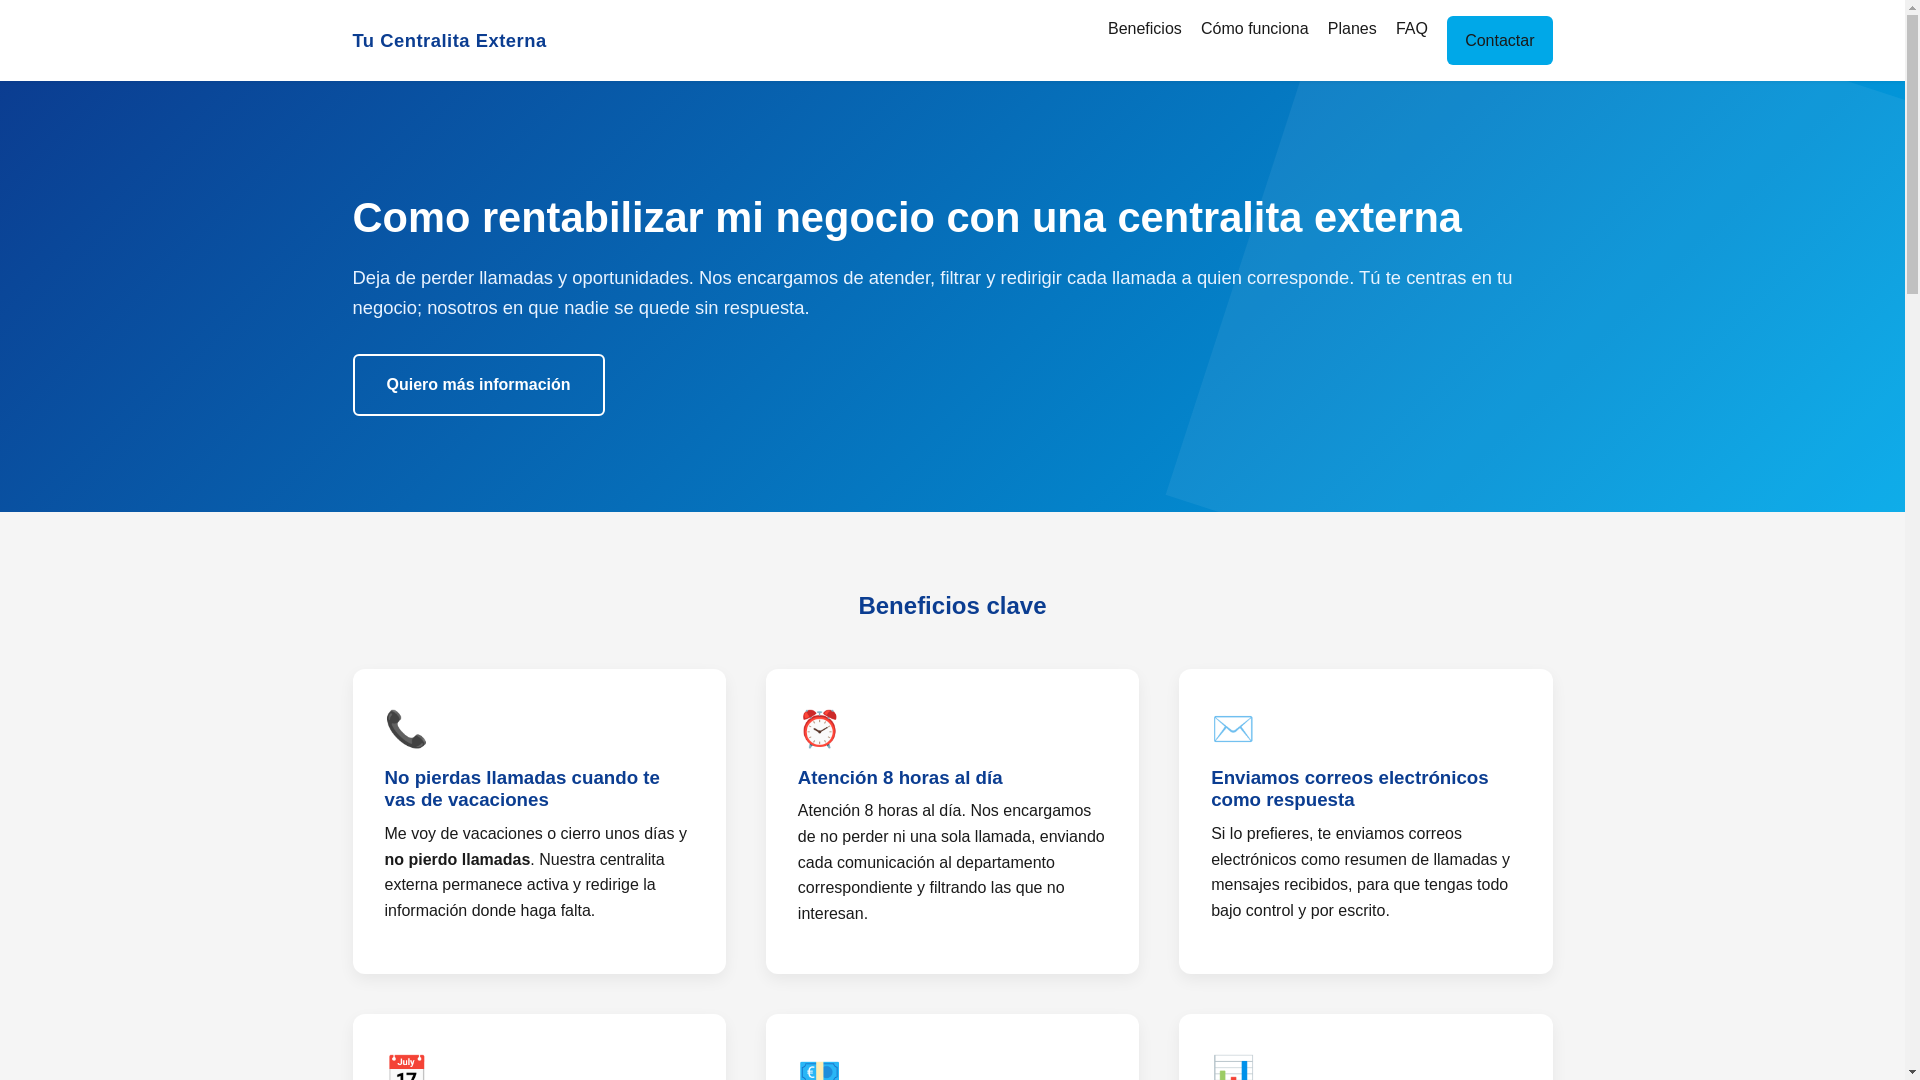
Task: Click the hero heading Como rentabilizar mi negocio
Action: pyautogui.click(x=906, y=218)
